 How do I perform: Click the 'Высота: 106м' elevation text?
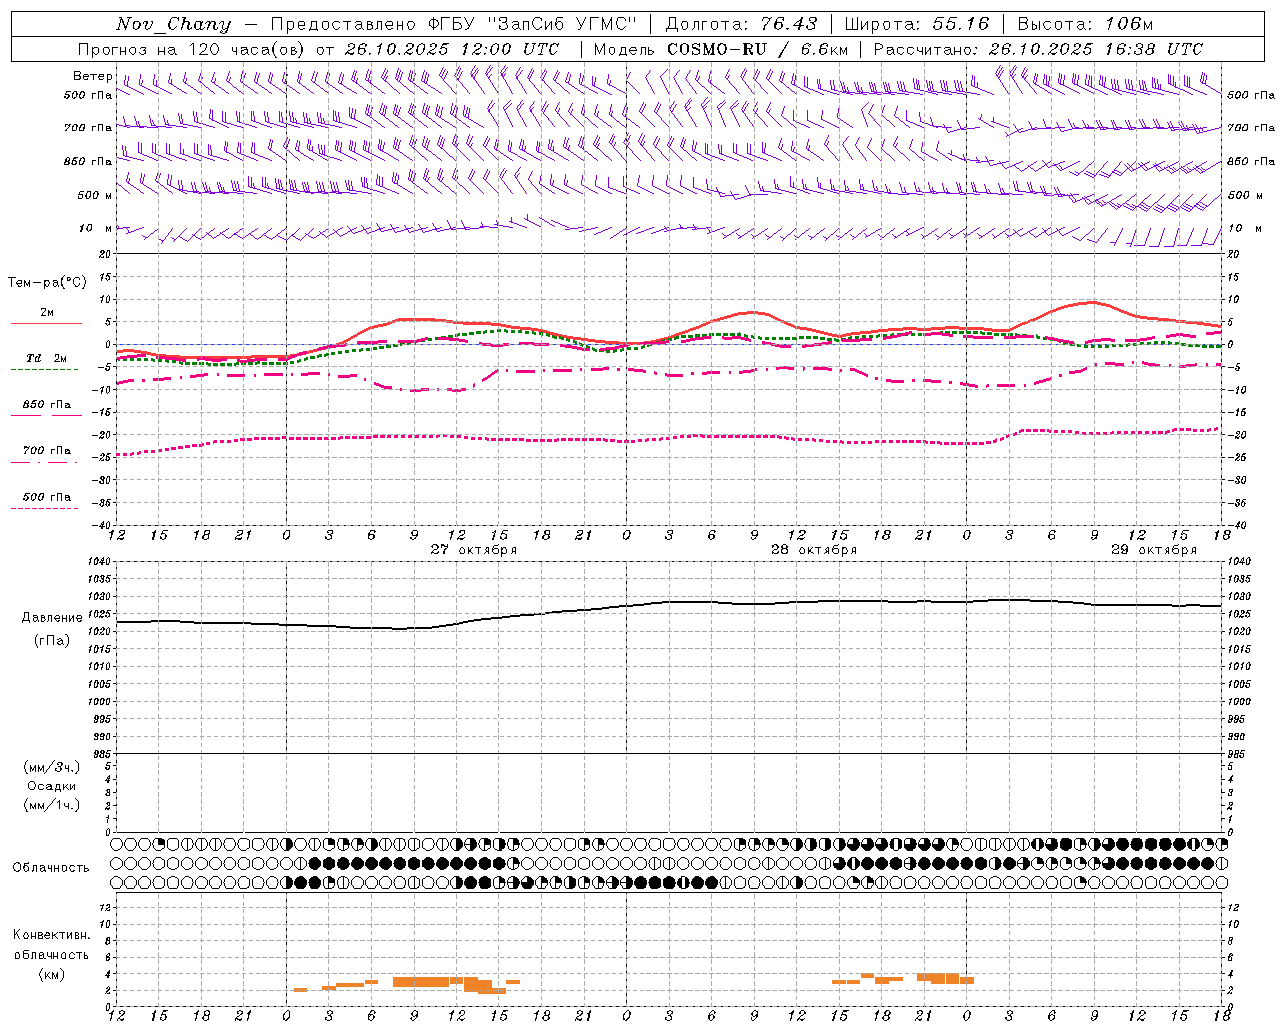1085,24
